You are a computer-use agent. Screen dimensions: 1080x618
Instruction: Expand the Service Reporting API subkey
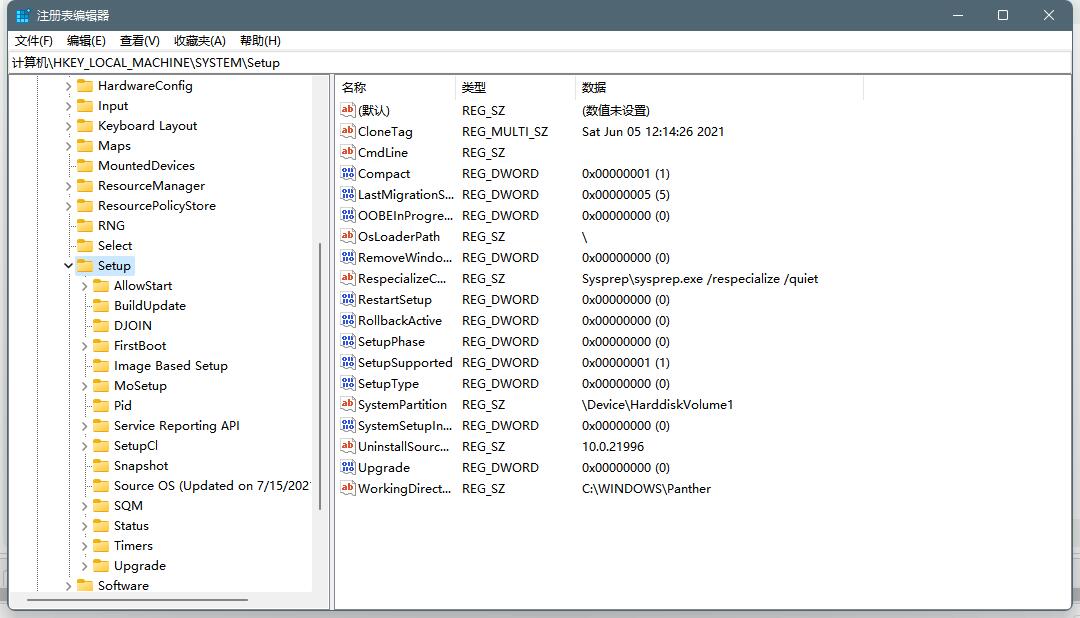(84, 426)
